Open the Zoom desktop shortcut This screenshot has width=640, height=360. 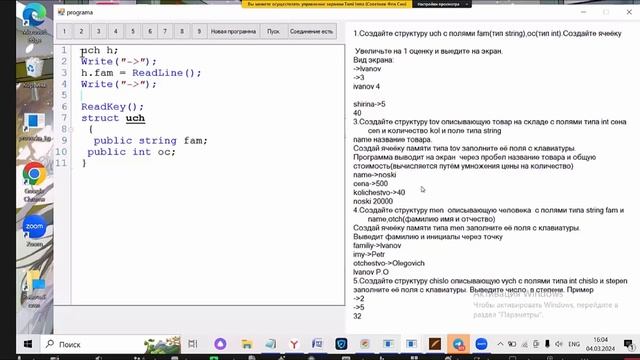[x=34, y=231]
